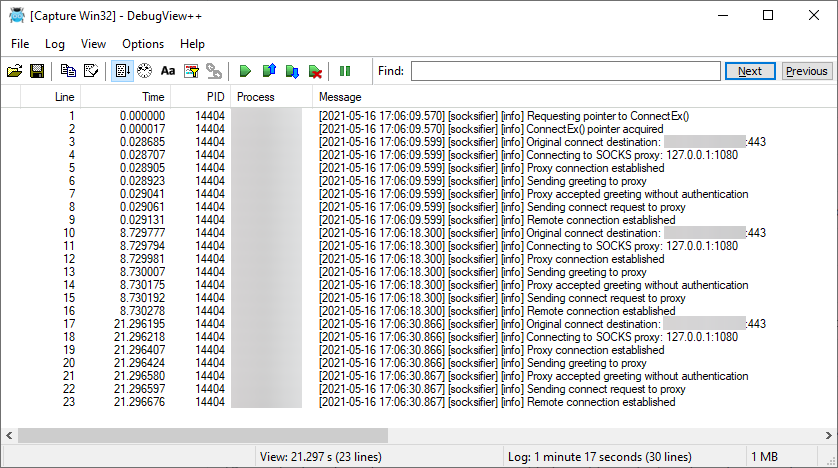Viewport: 838px width, 468px height.
Task: Select the row with time 0.028685
Action: click(418, 142)
